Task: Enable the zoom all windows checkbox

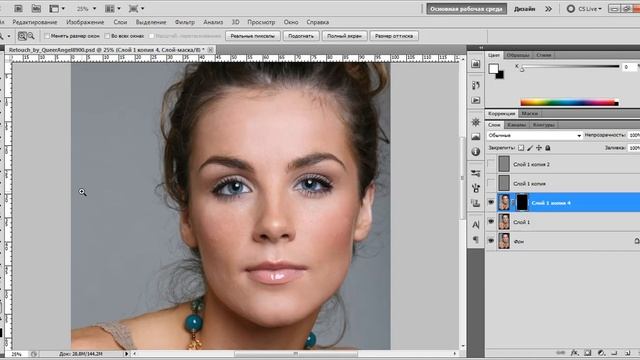Action: click(107, 36)
